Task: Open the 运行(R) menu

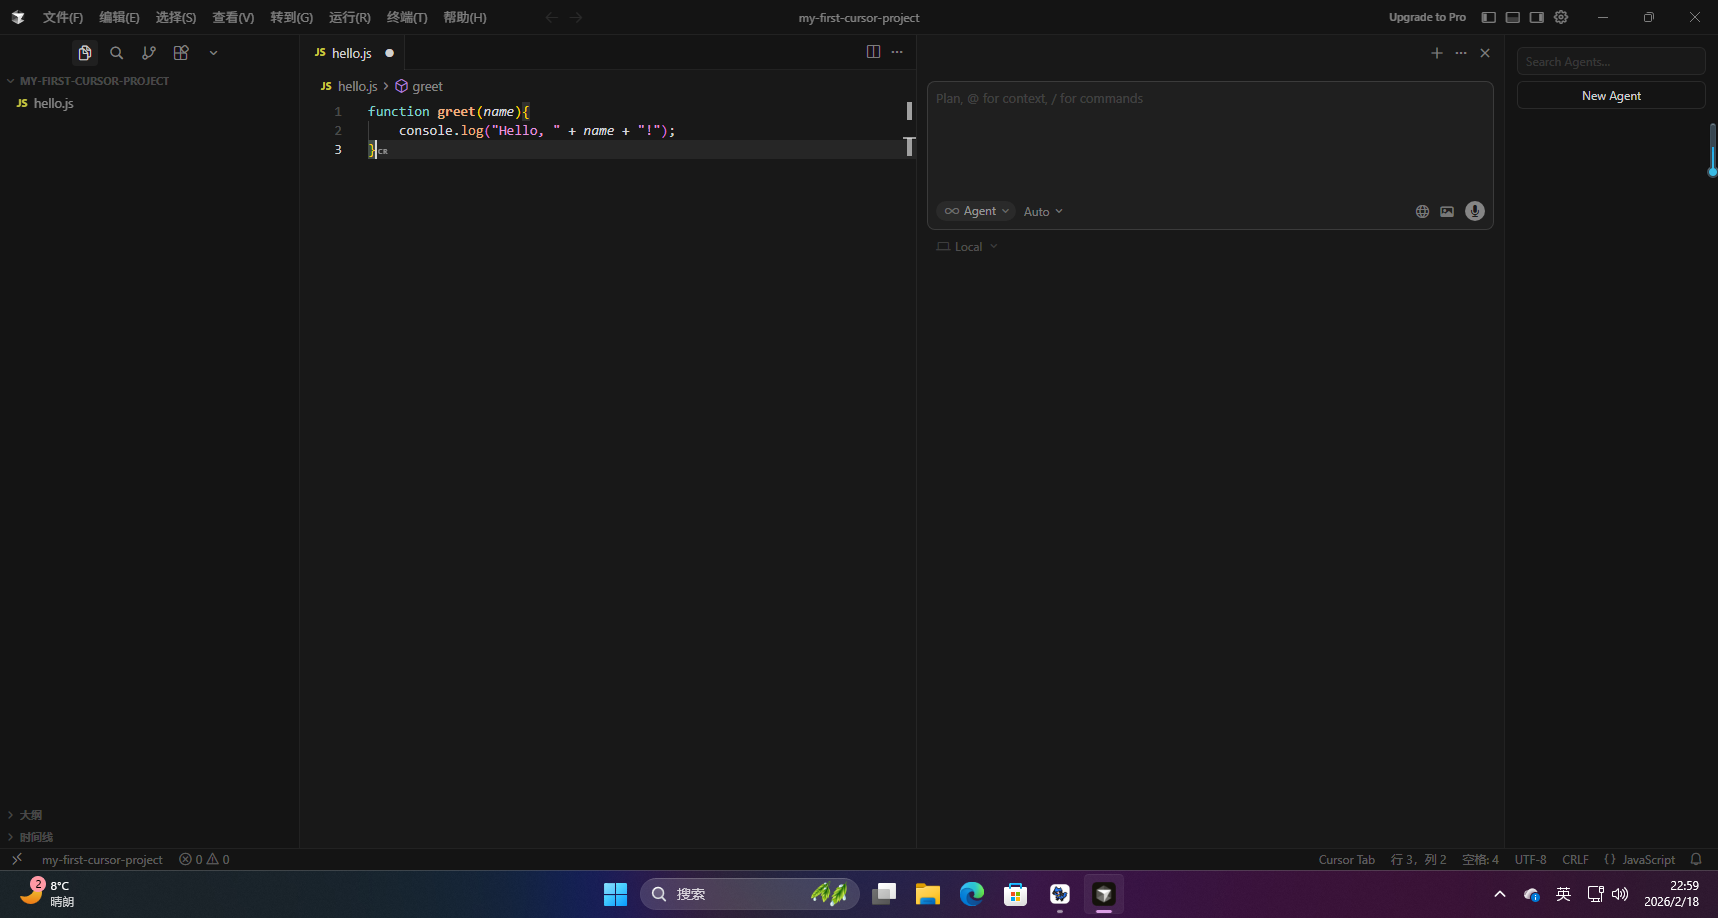Action: [x=349, y=17]
